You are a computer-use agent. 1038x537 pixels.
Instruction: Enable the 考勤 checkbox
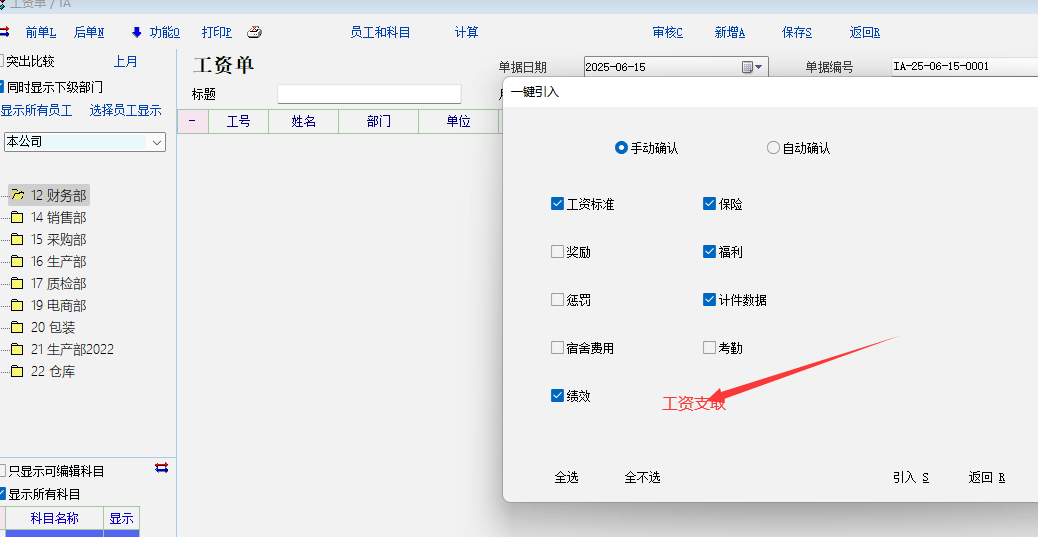click(x=710, y=348)
